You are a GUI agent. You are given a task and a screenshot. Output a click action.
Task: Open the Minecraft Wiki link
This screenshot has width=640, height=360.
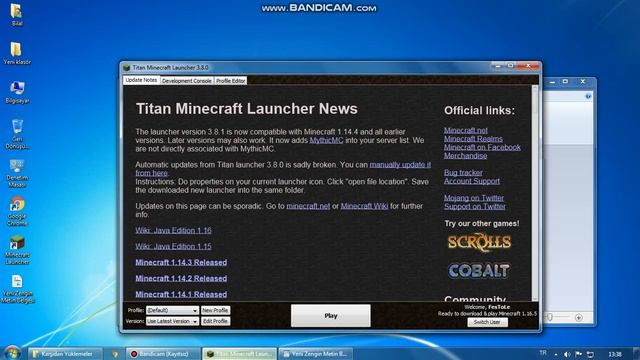(x=364, y=206)
